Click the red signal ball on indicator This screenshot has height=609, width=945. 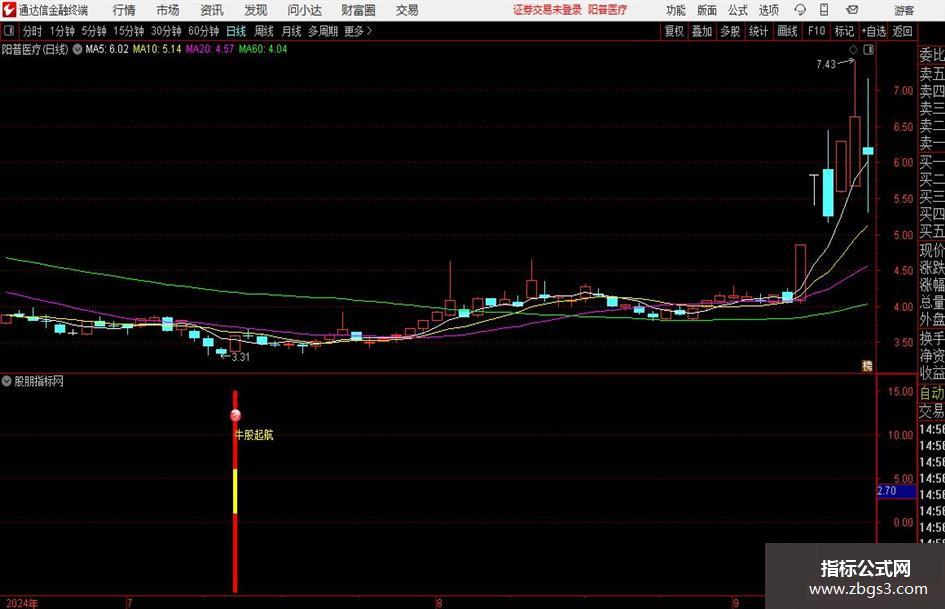[x=236, y=415]
